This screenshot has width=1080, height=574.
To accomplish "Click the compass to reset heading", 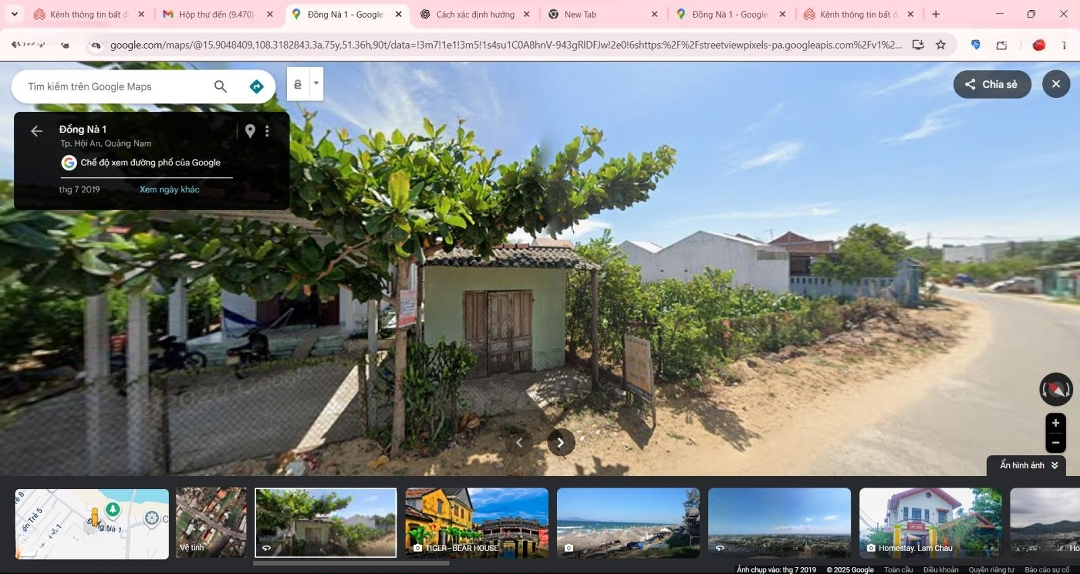I will click(x=1056, y=389).
